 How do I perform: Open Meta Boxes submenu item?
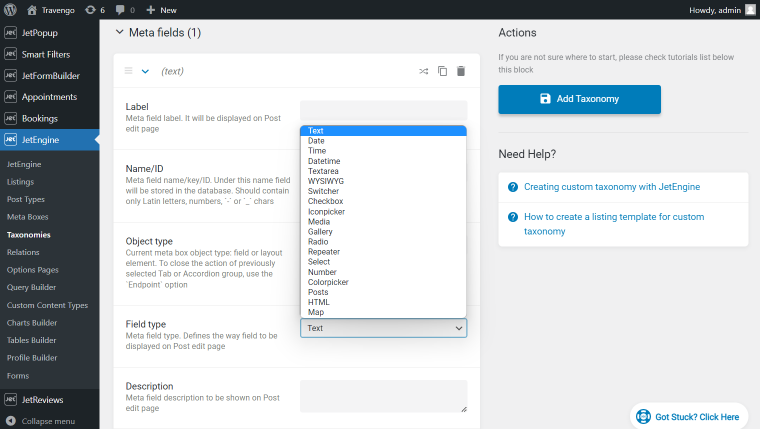pos(28,217)
